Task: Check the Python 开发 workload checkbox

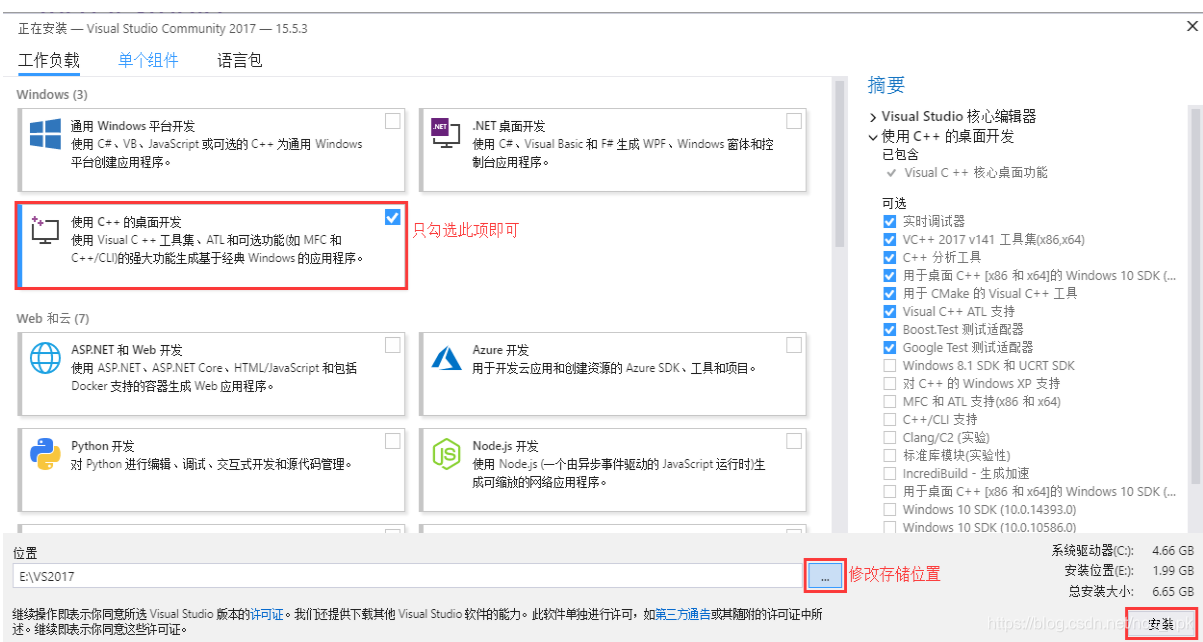Action: pyautogui.click(x=393, y=441)
